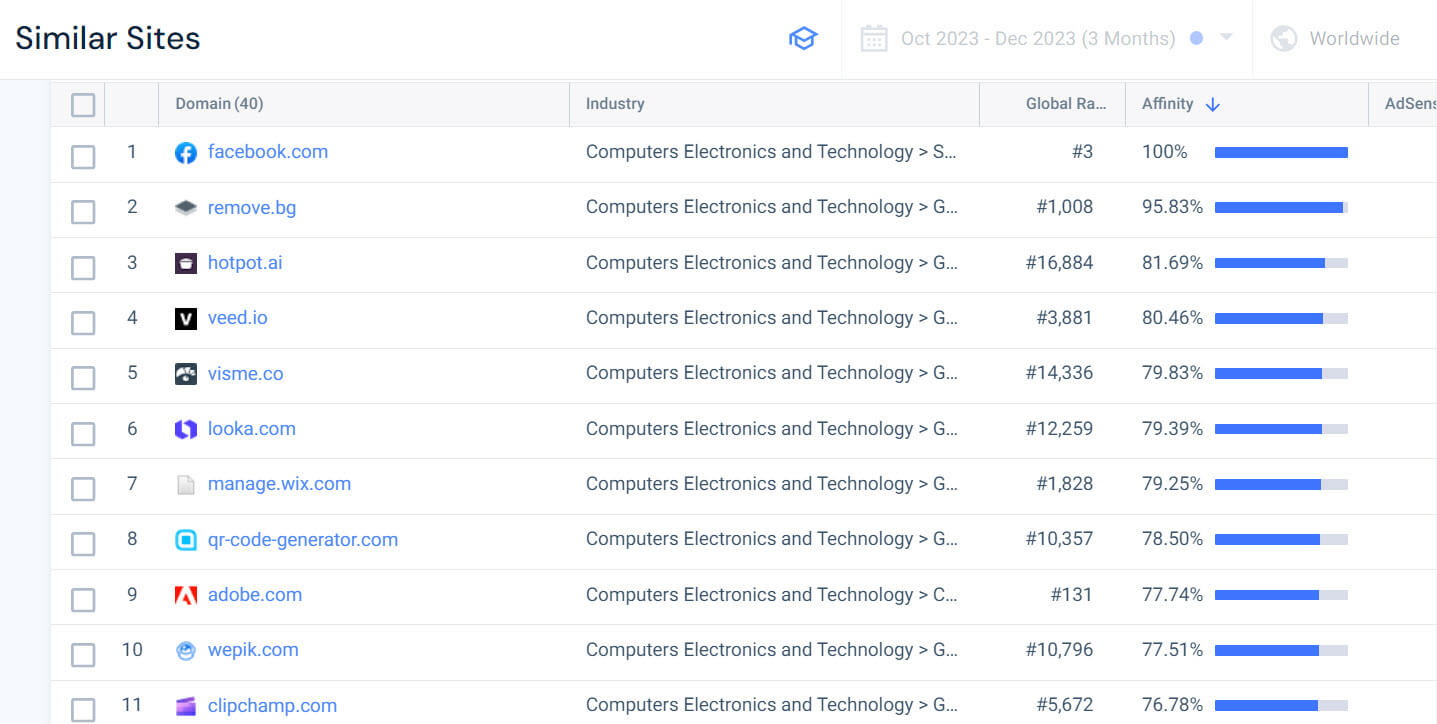The width and height of the screenshot is (1437, 724).
Task: Click the visme.co site icon
Action: (x=186, y=372)
